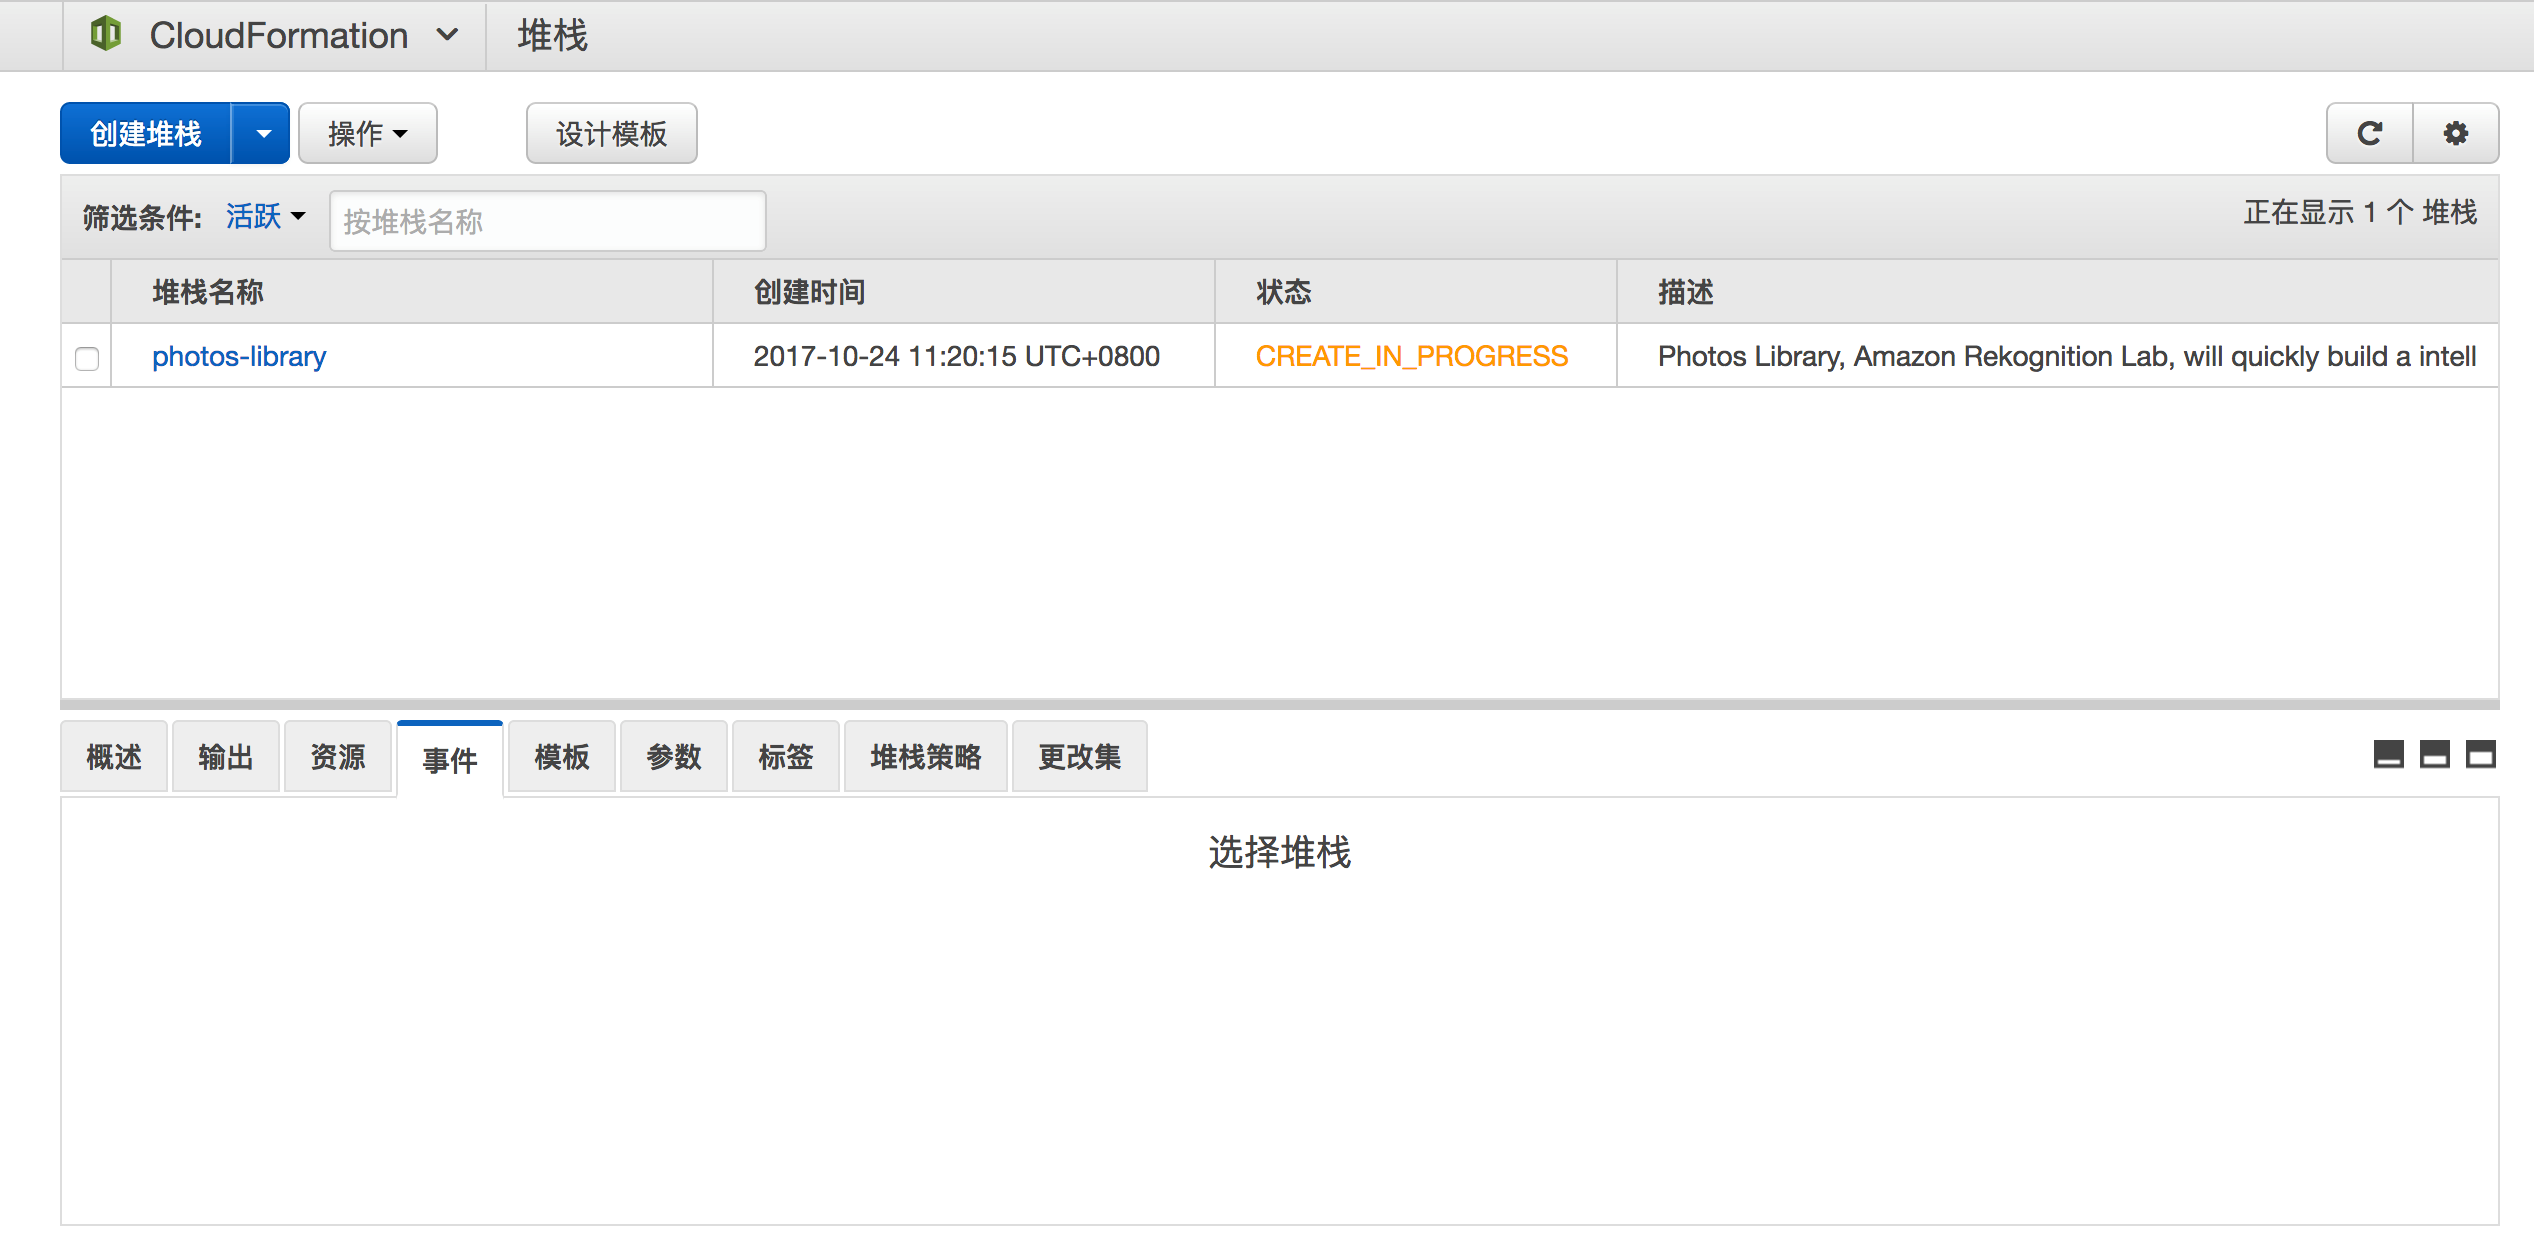Switch to the 输出 tab

(225, 757)
